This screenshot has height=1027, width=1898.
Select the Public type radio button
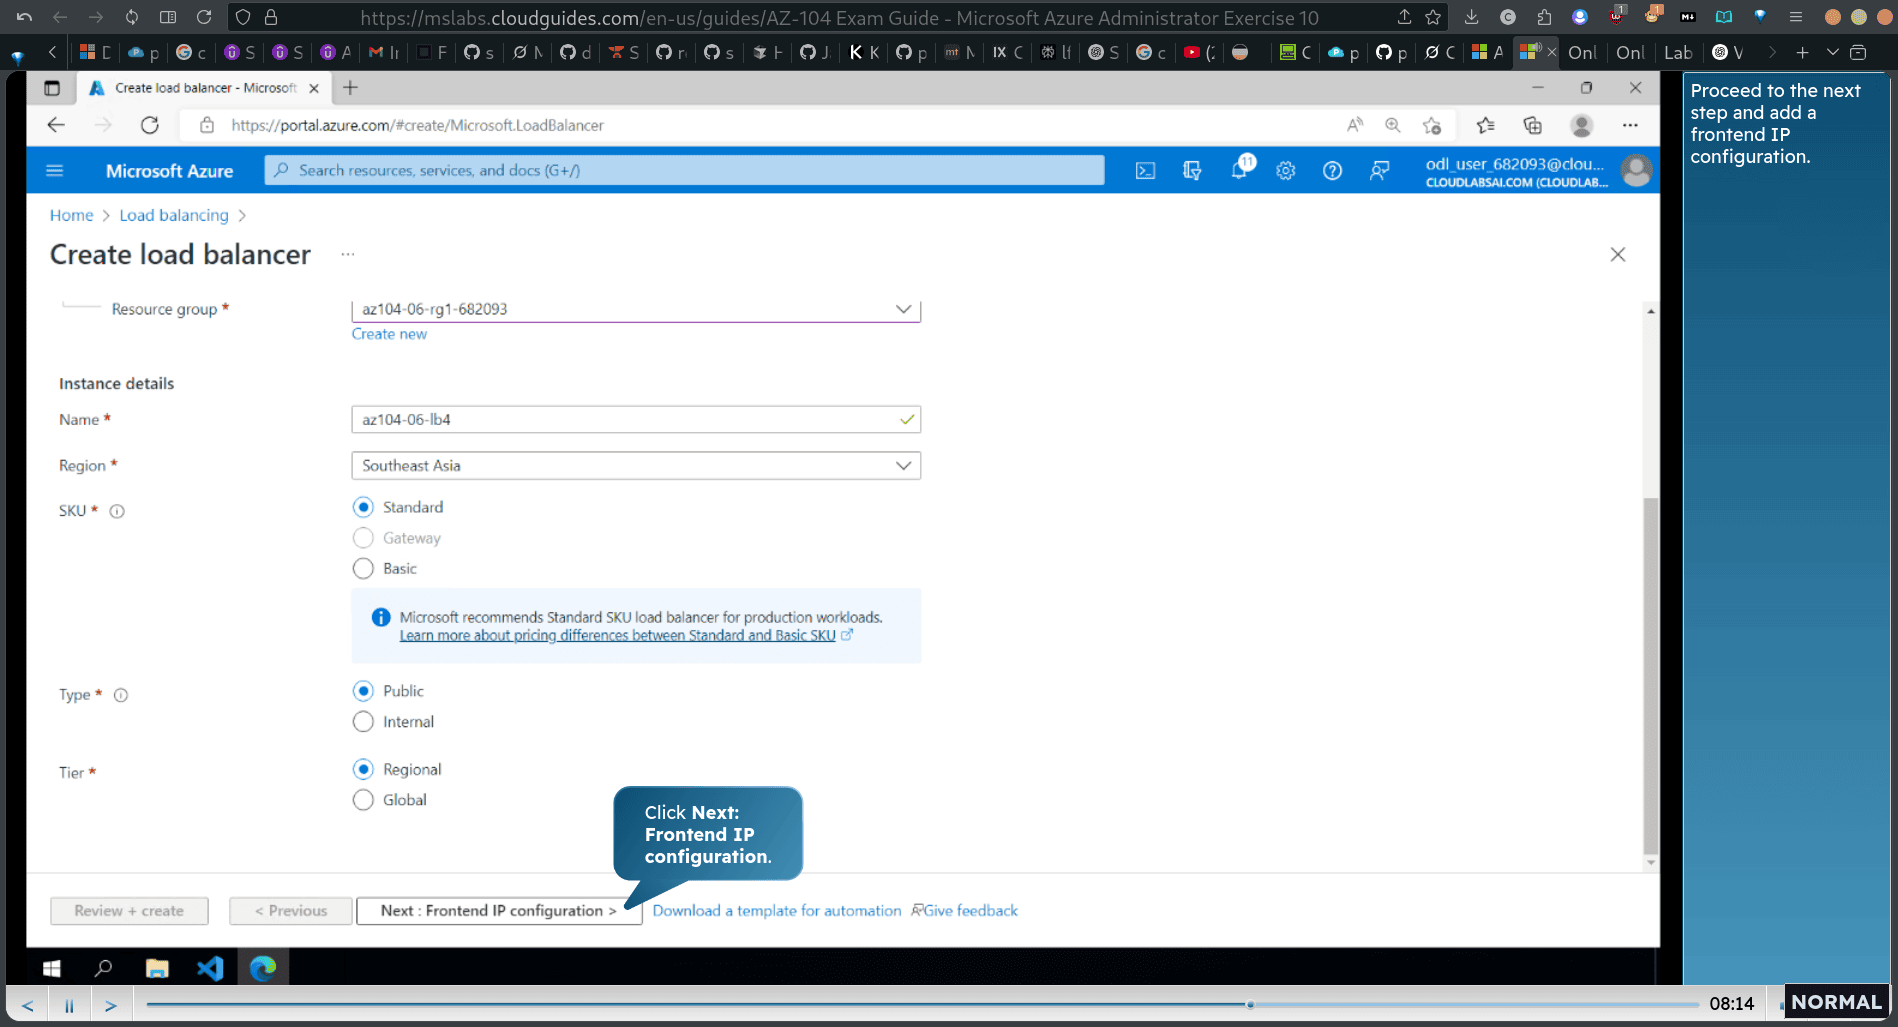tap(363, 691)
